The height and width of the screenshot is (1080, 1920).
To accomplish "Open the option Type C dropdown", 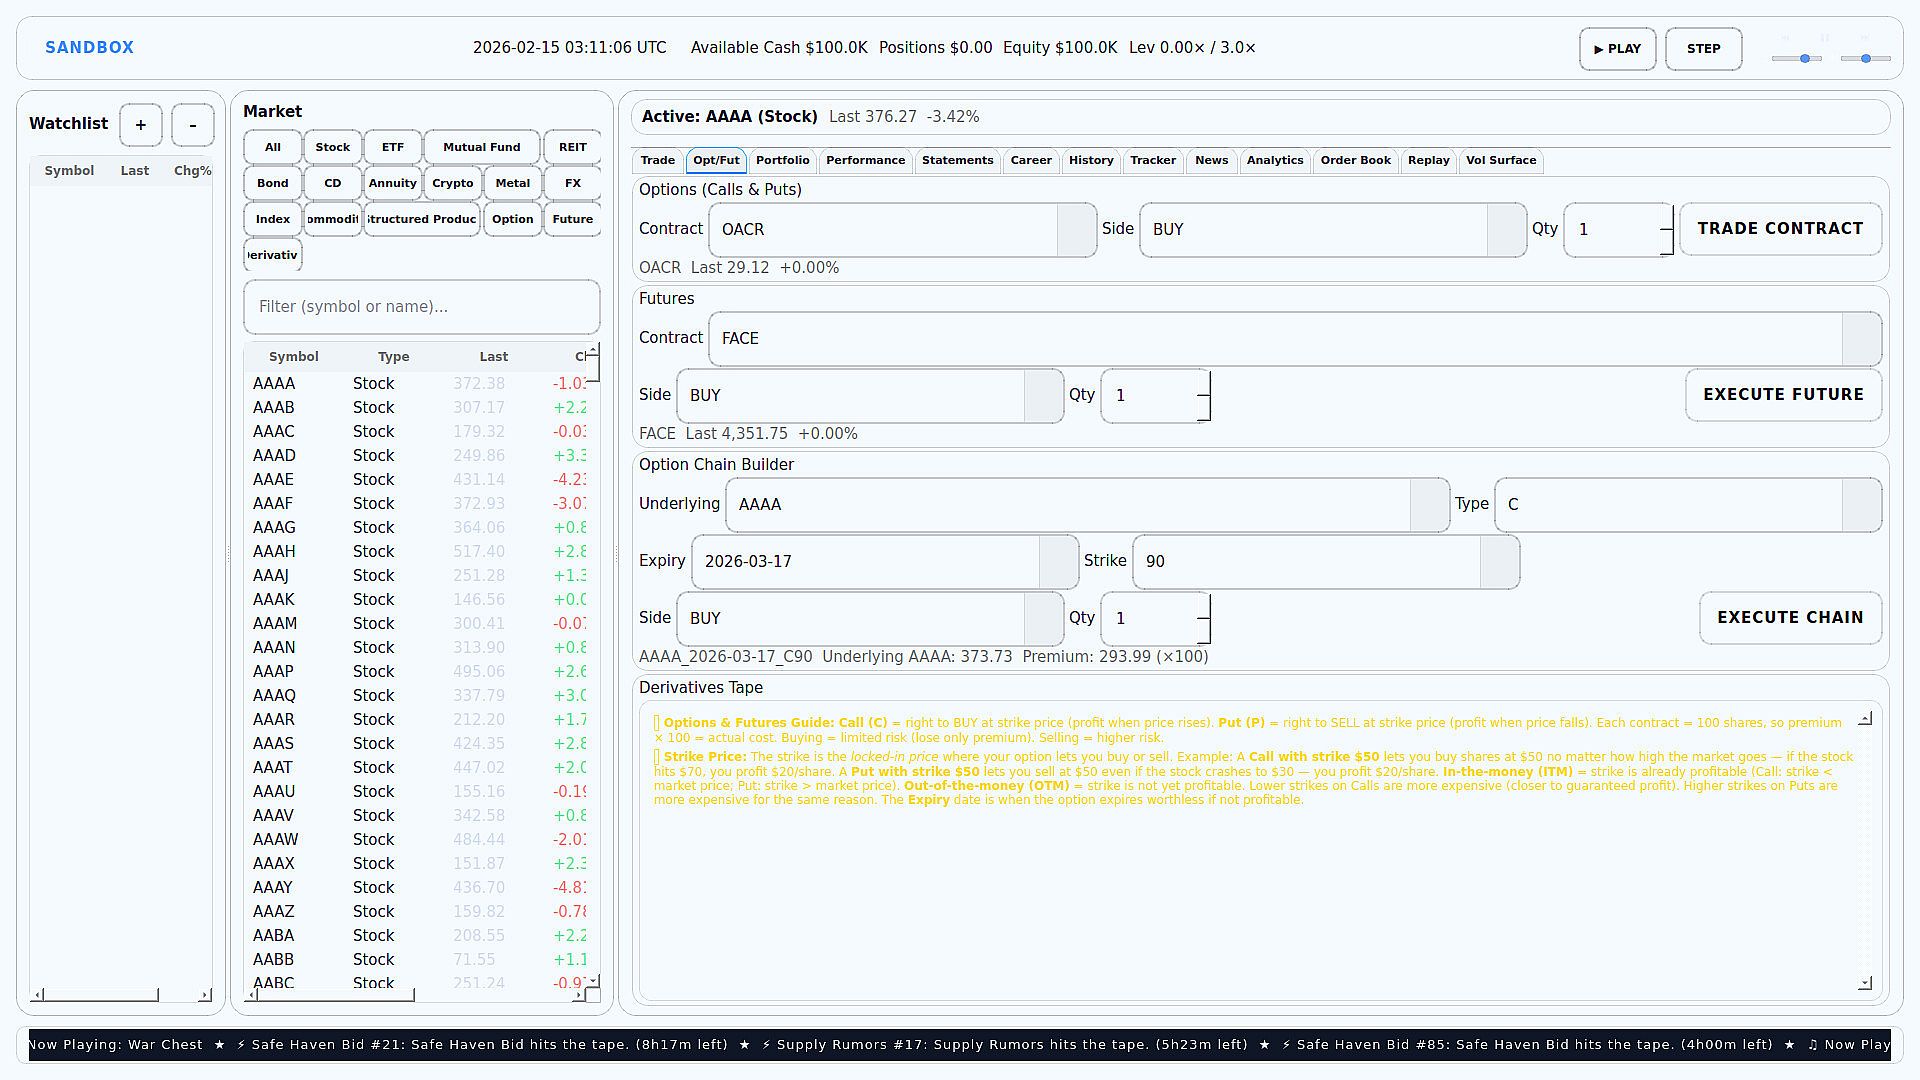I will click(x=1861, y=505).
